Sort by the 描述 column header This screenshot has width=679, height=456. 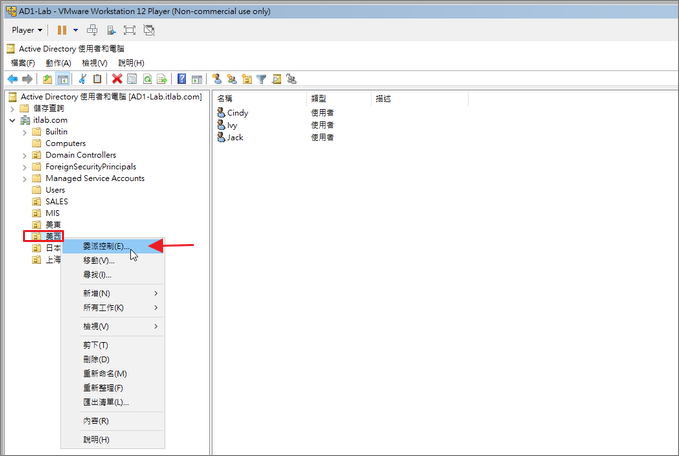click(x=420, y=99)
